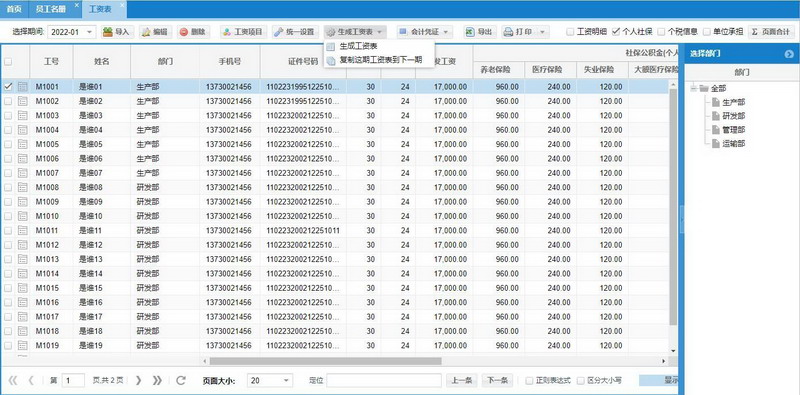Click the refresh table icon
This screenshot has height=395, width=800.
click(181, 380)
